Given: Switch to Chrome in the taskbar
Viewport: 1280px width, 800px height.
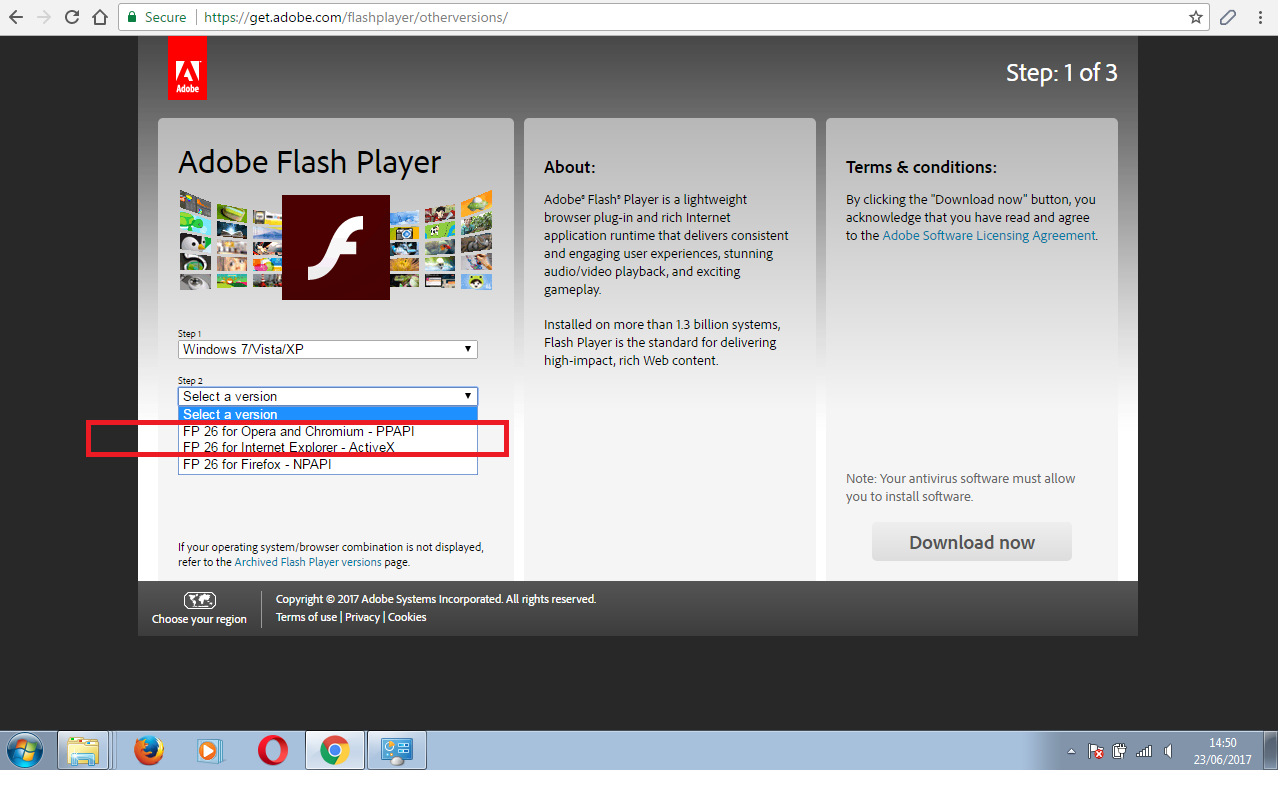Looking at the screenshot, I should [x=334, y=750].
